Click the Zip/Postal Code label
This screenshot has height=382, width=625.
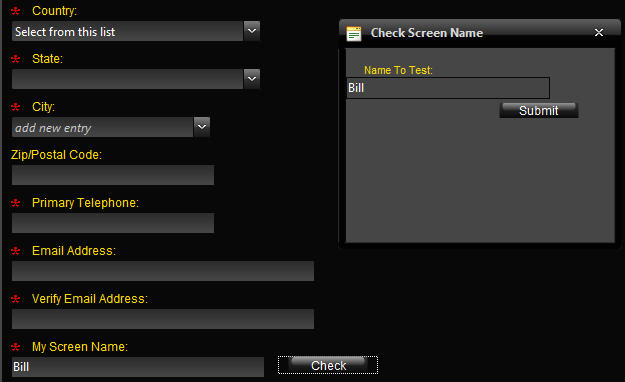click(57, 155)
